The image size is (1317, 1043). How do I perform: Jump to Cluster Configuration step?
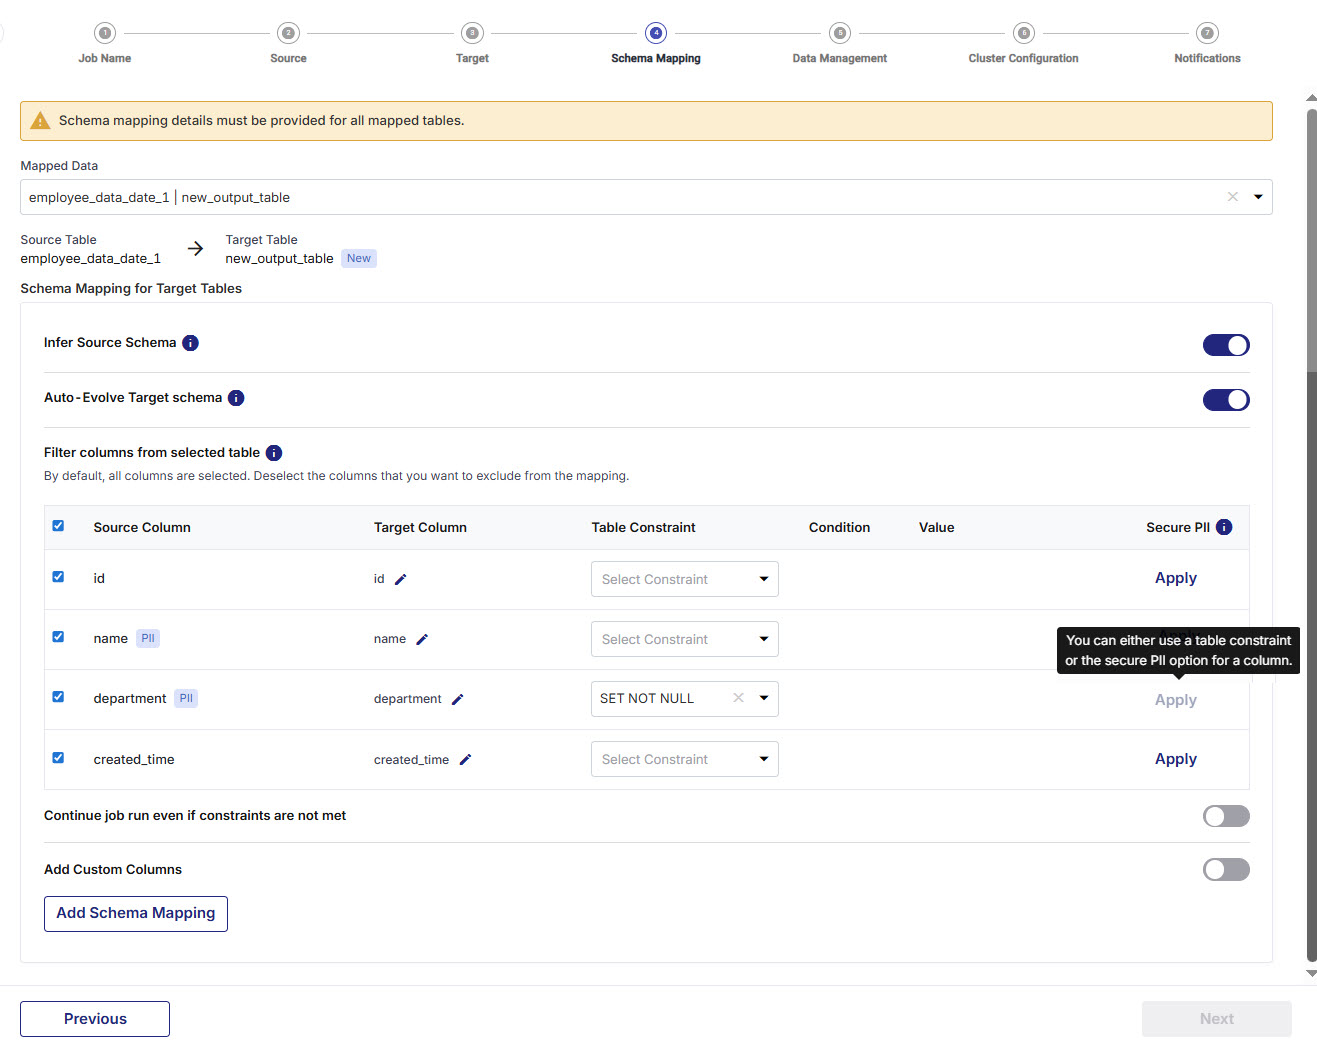(x=1023, y=34)
